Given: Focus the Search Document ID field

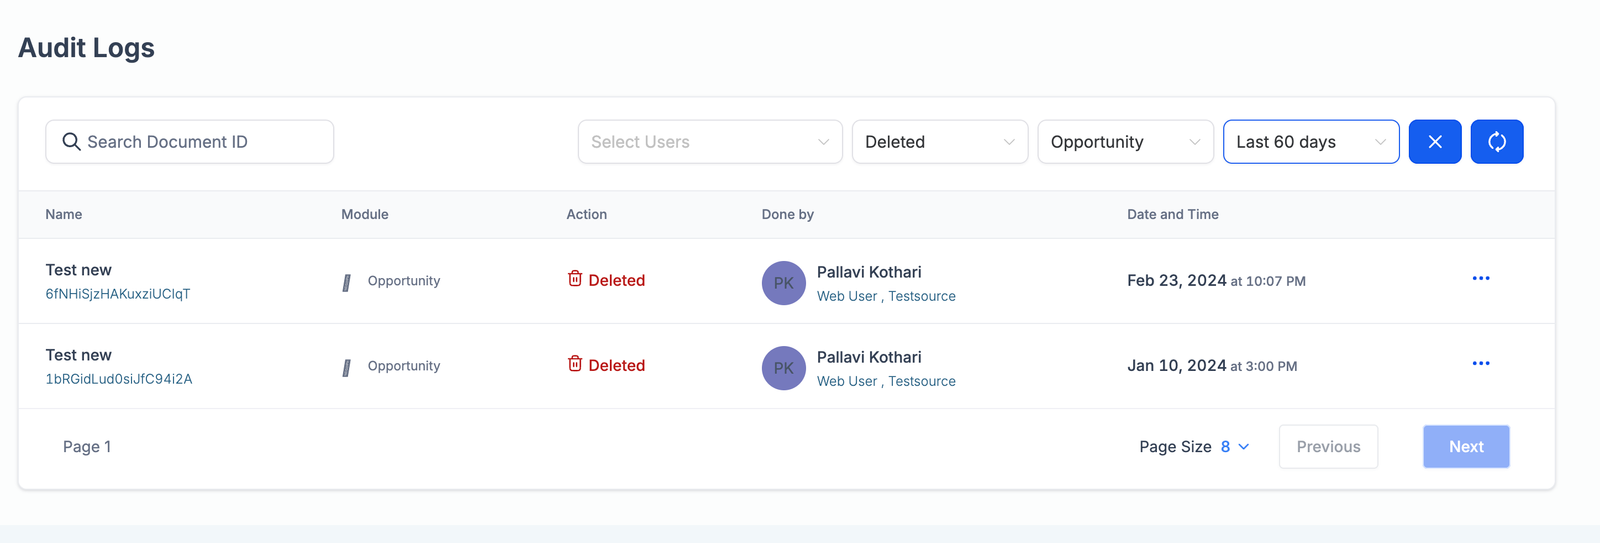Looking at the screenshot, I should 200,142.
